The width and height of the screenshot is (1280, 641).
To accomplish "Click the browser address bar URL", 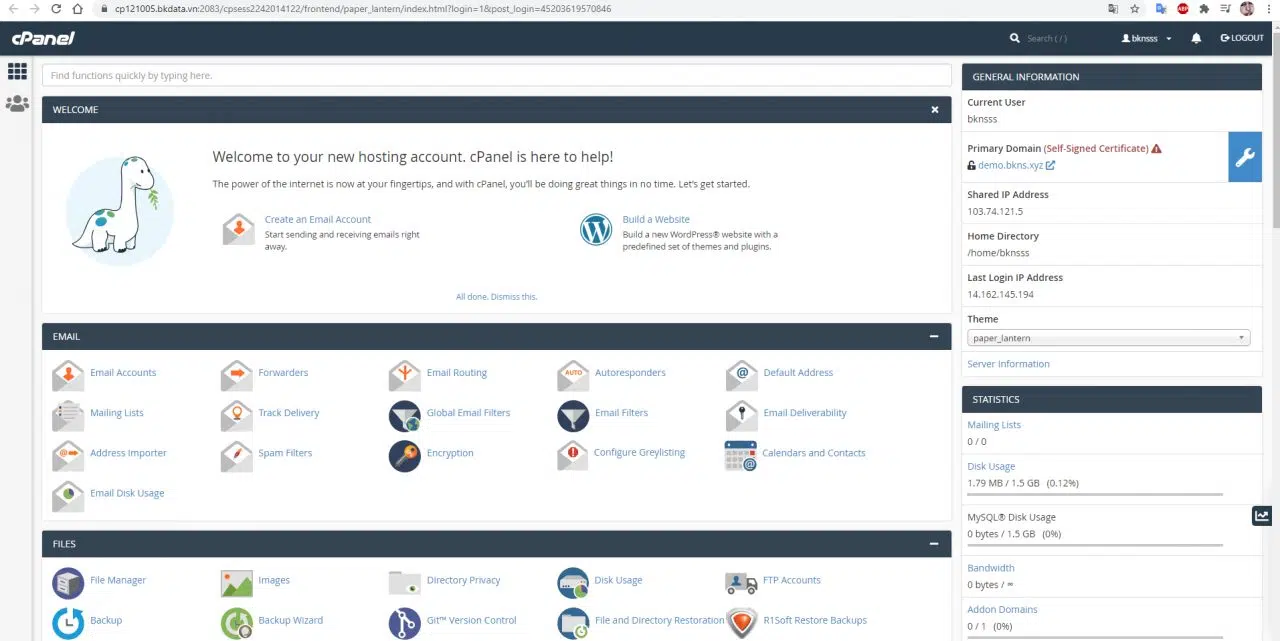I will tap(362, 9).
